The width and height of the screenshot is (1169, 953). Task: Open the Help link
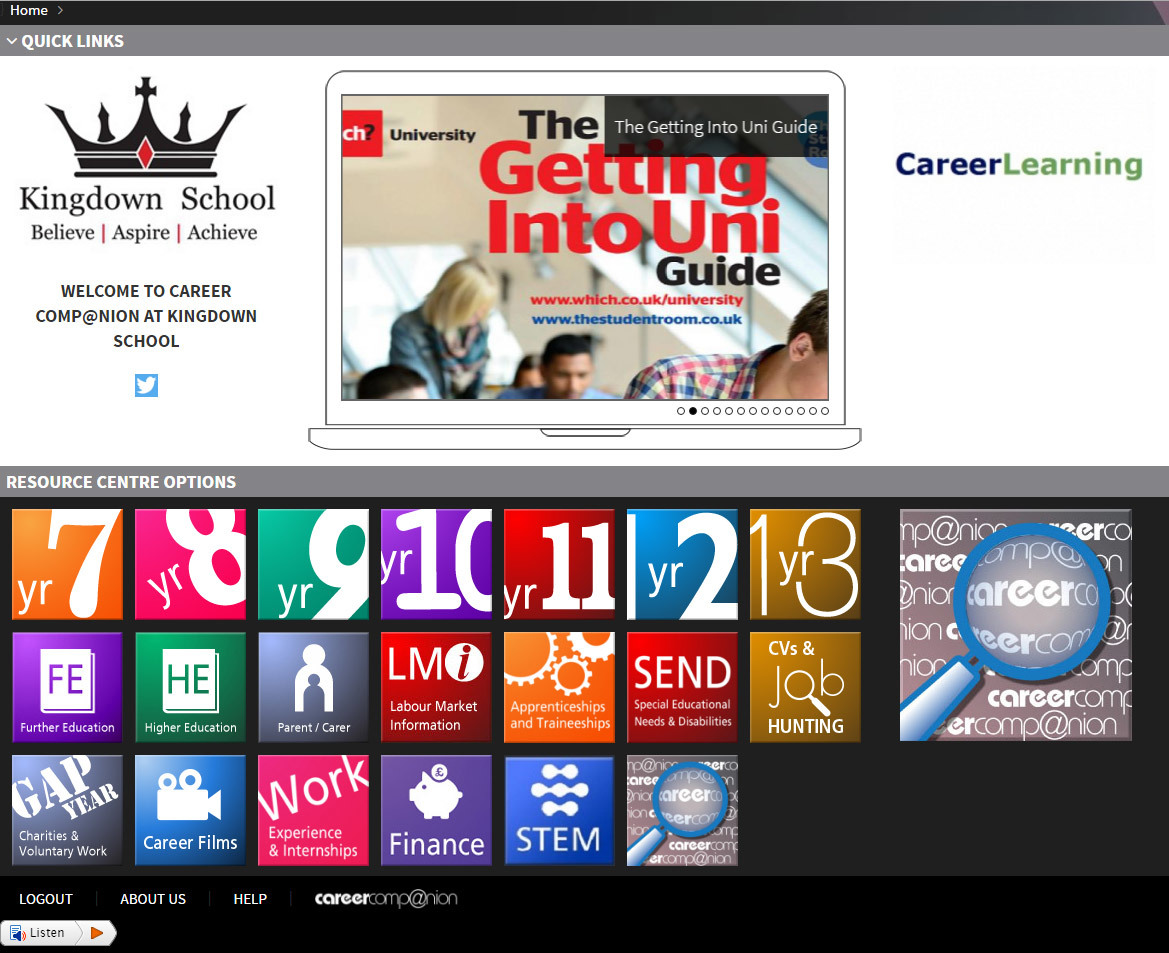[250, 899]
